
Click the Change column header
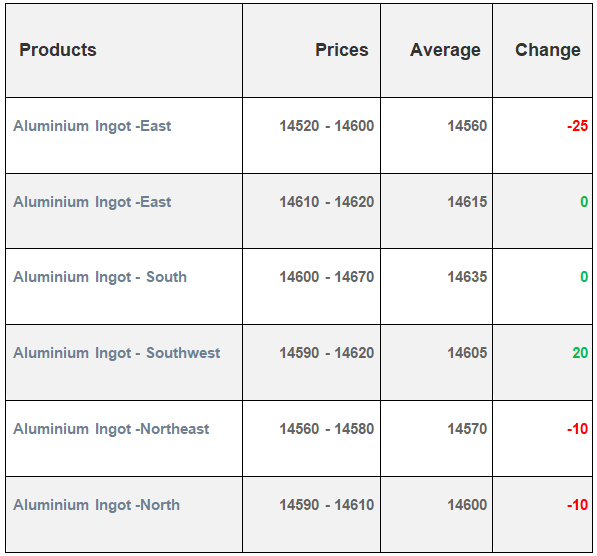[x=548, y=50]
